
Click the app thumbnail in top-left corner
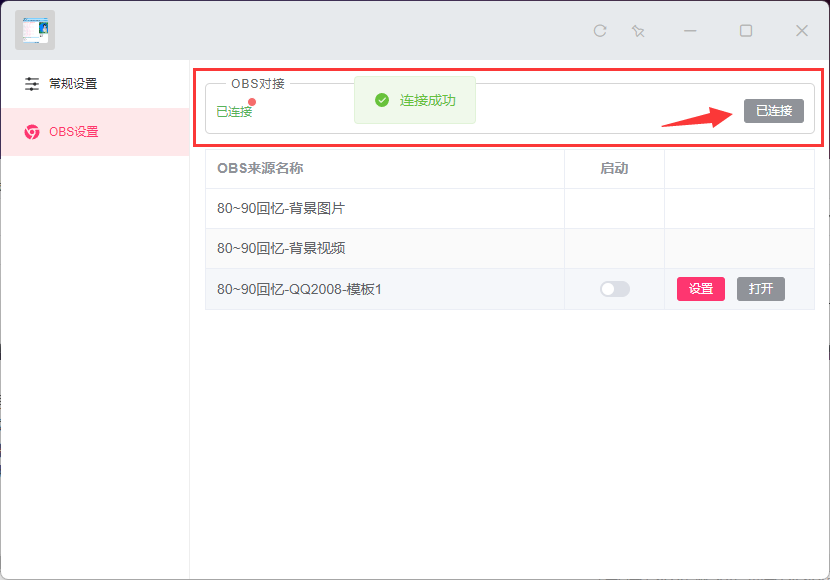point(35,30)
